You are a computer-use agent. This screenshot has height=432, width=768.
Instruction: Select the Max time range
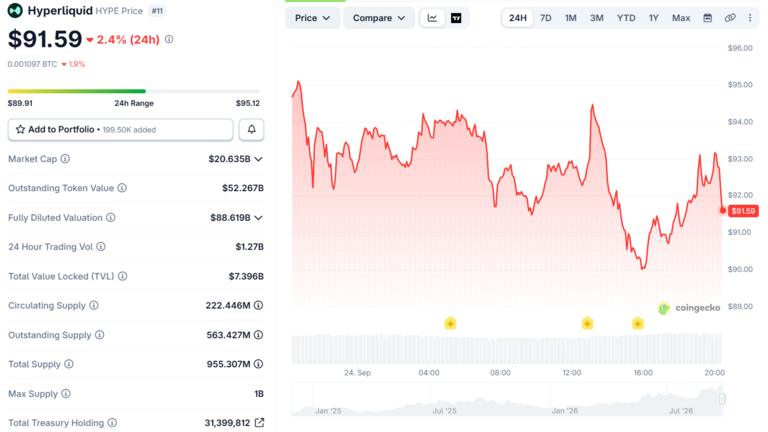pyautogui.click(x=681, y=18)
